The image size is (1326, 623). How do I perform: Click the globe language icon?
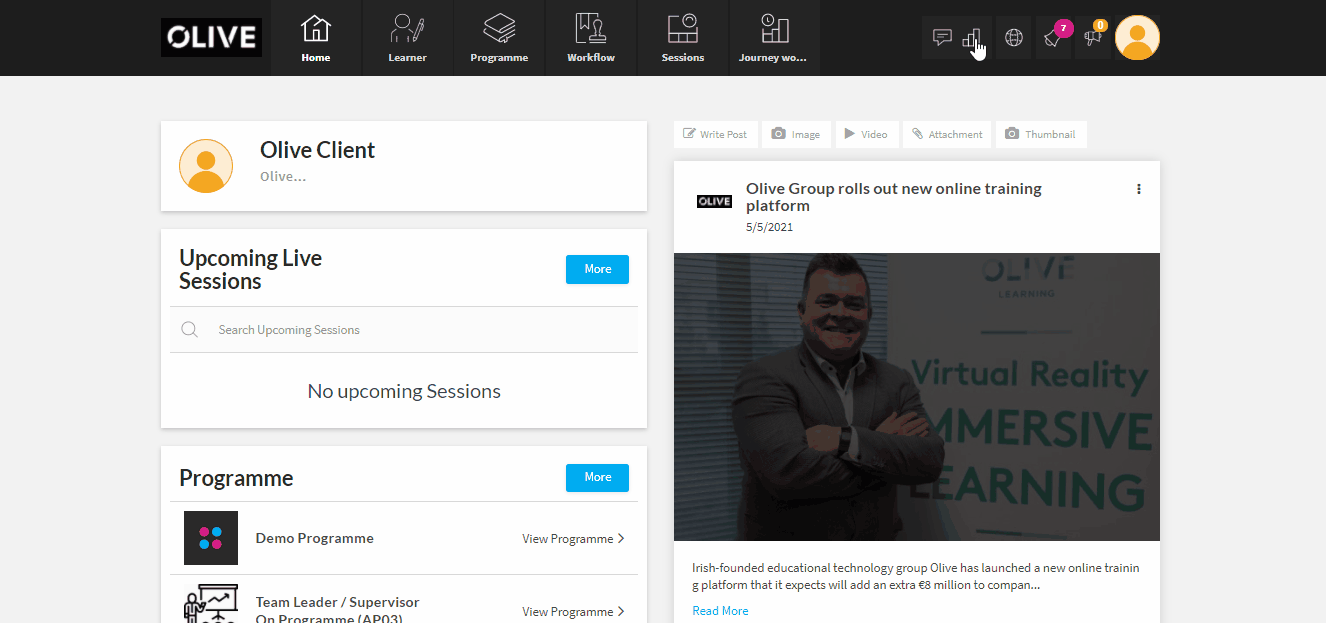tap(1013, 37)
